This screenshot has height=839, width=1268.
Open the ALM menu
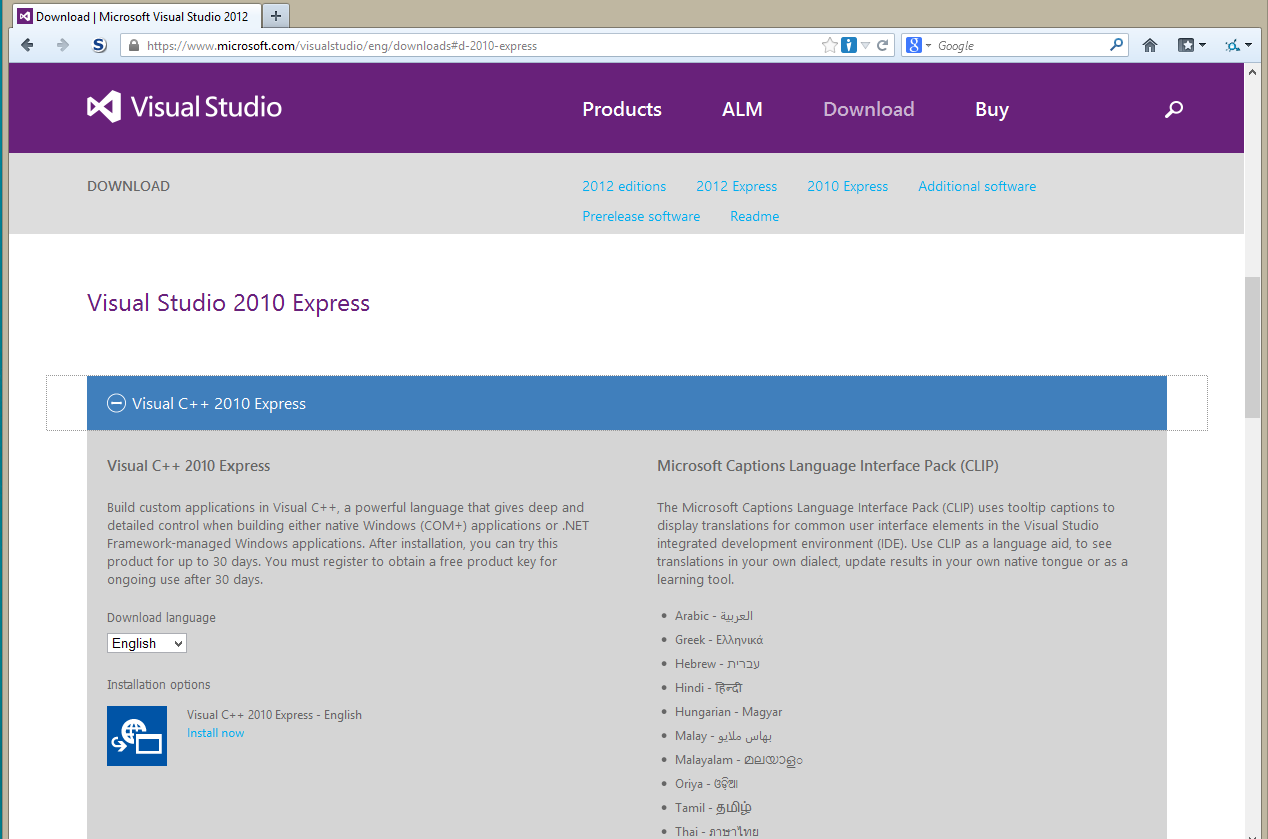pyautogui.click(x=742, y=109)
